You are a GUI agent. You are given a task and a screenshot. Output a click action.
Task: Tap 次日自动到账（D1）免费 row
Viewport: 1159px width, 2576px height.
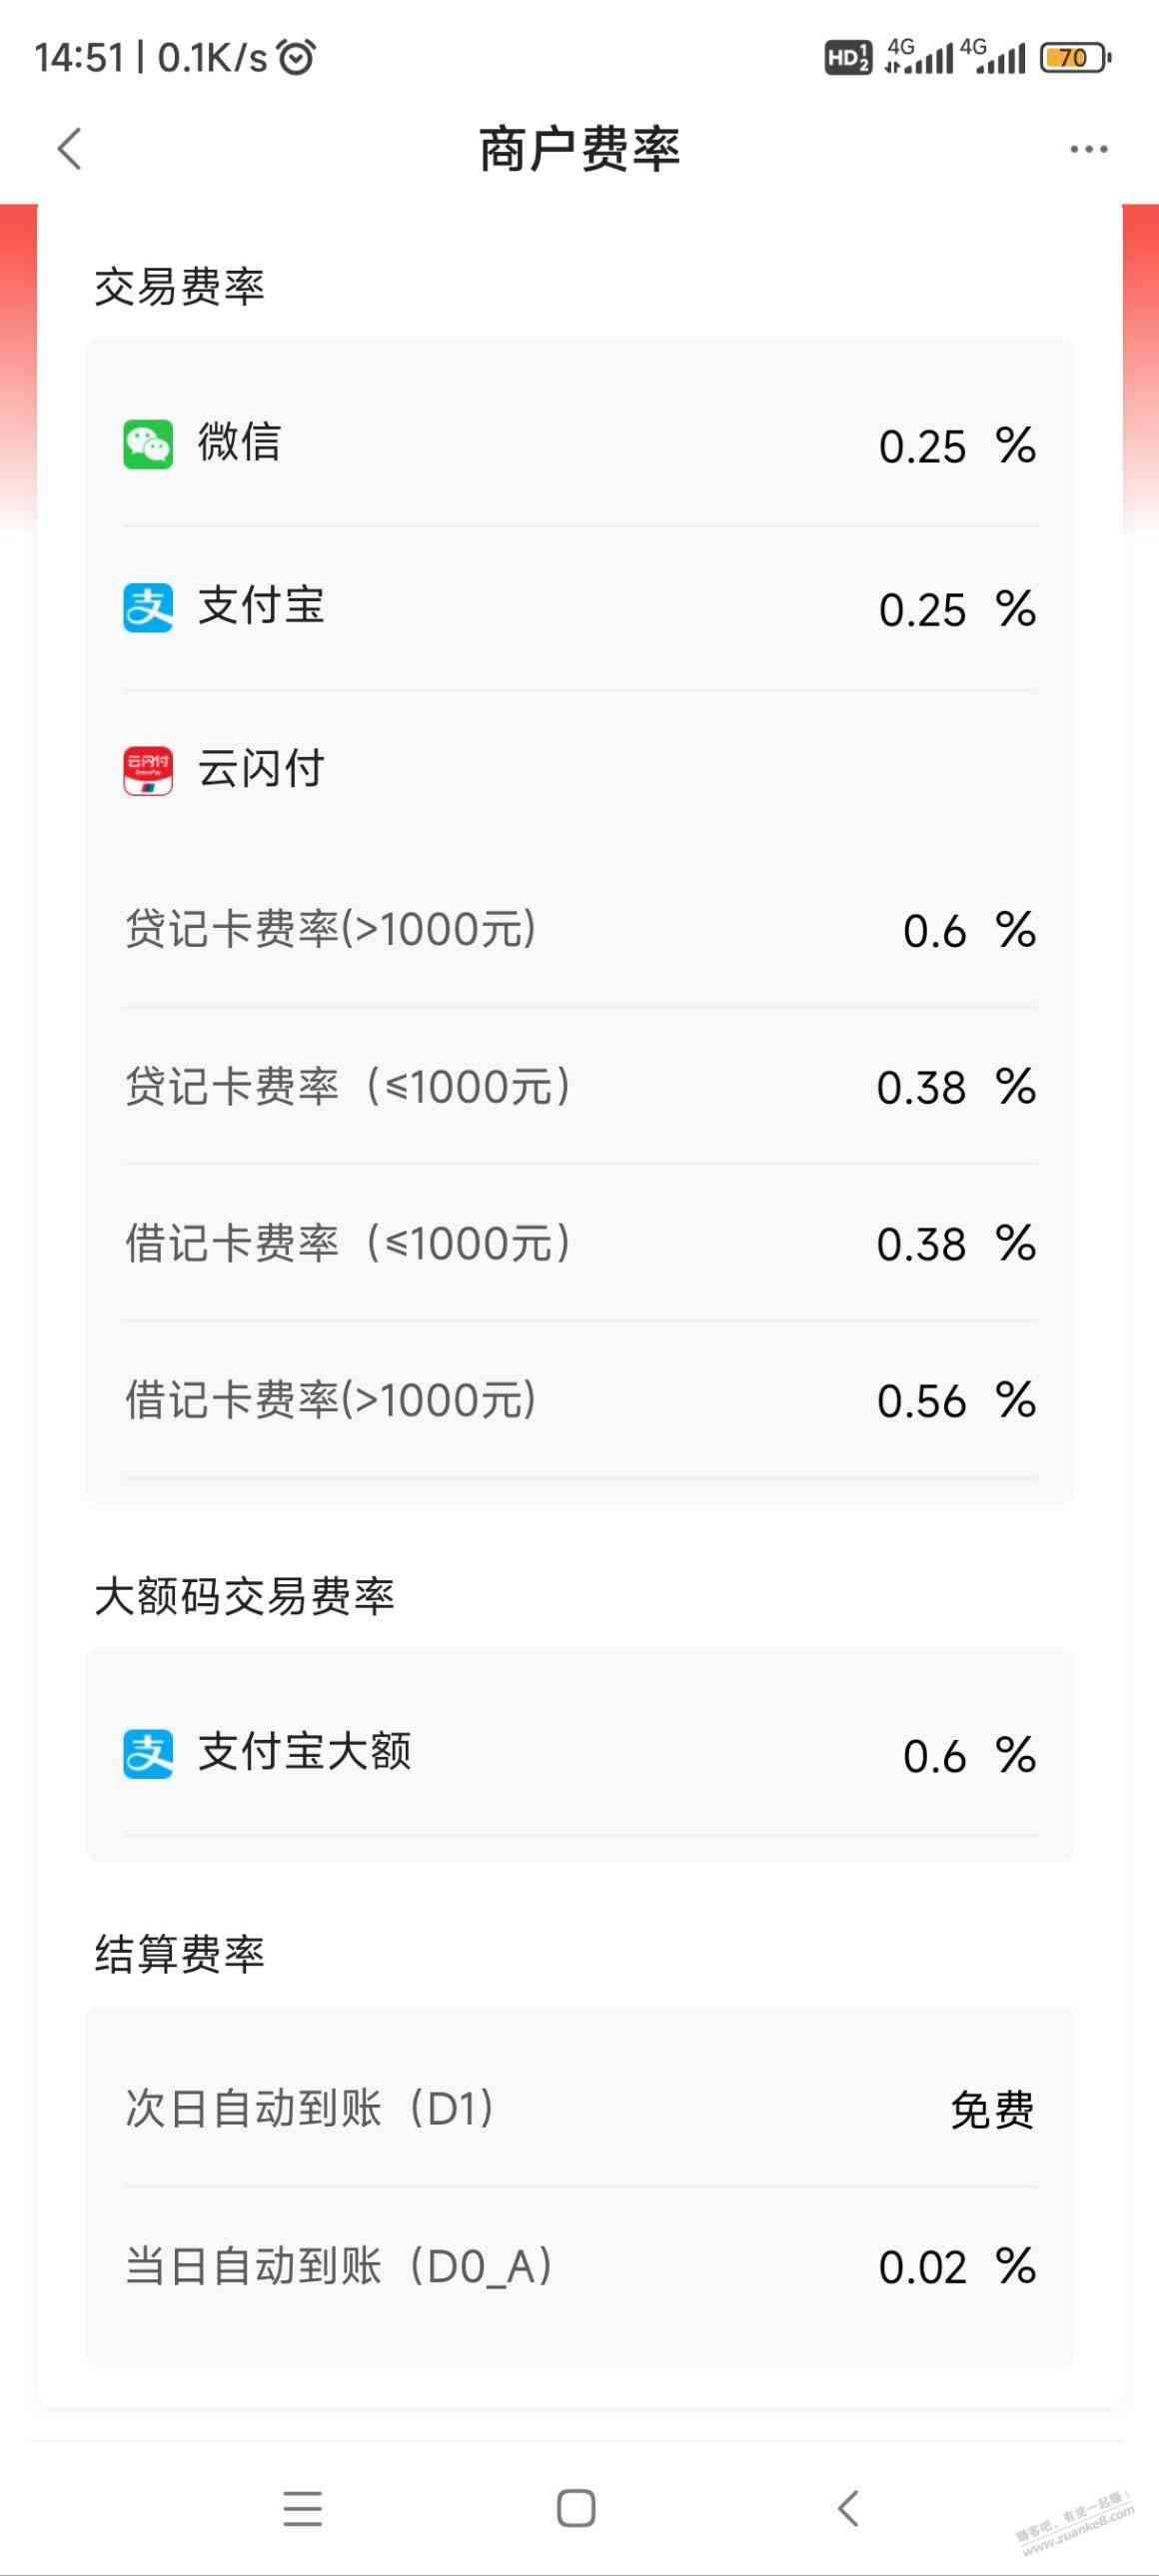tap(580, 2110)
